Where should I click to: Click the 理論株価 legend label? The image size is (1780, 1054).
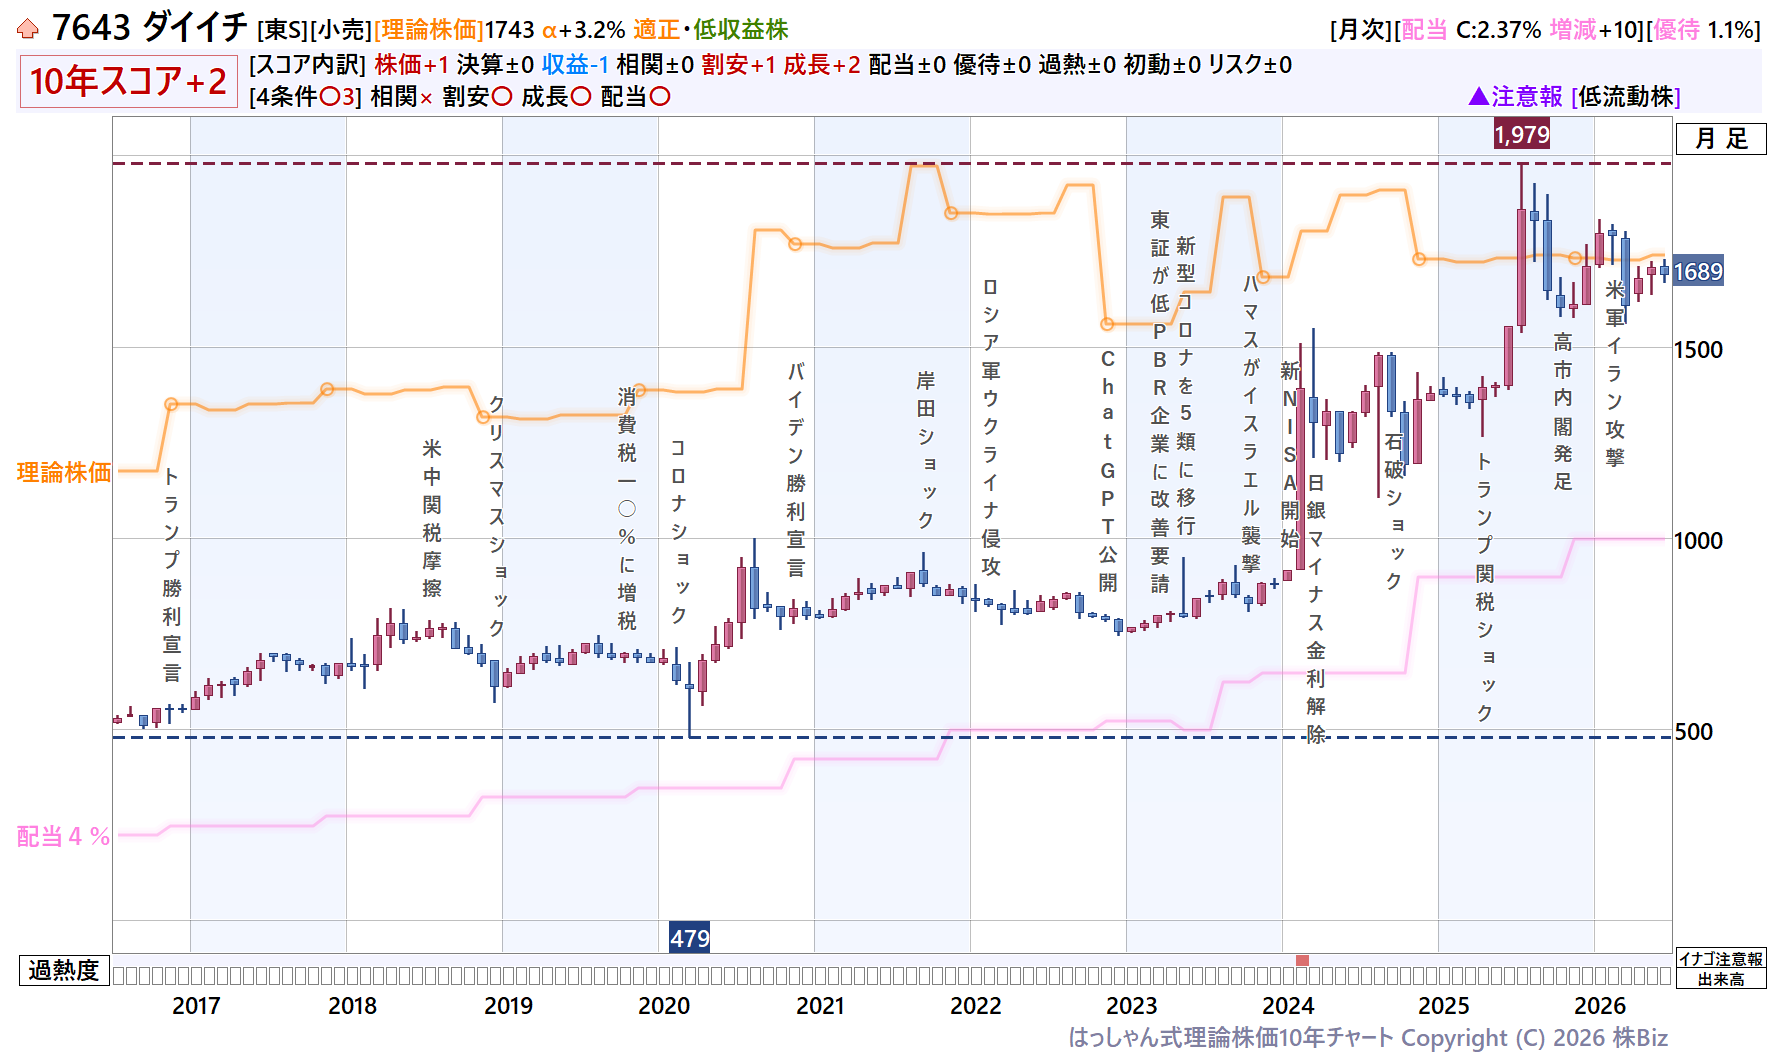coord(64,472)
